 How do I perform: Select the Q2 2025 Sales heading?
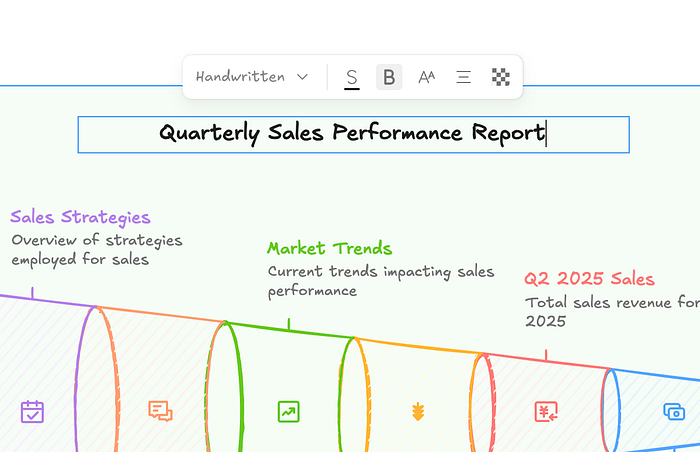[x=589, y=279]
